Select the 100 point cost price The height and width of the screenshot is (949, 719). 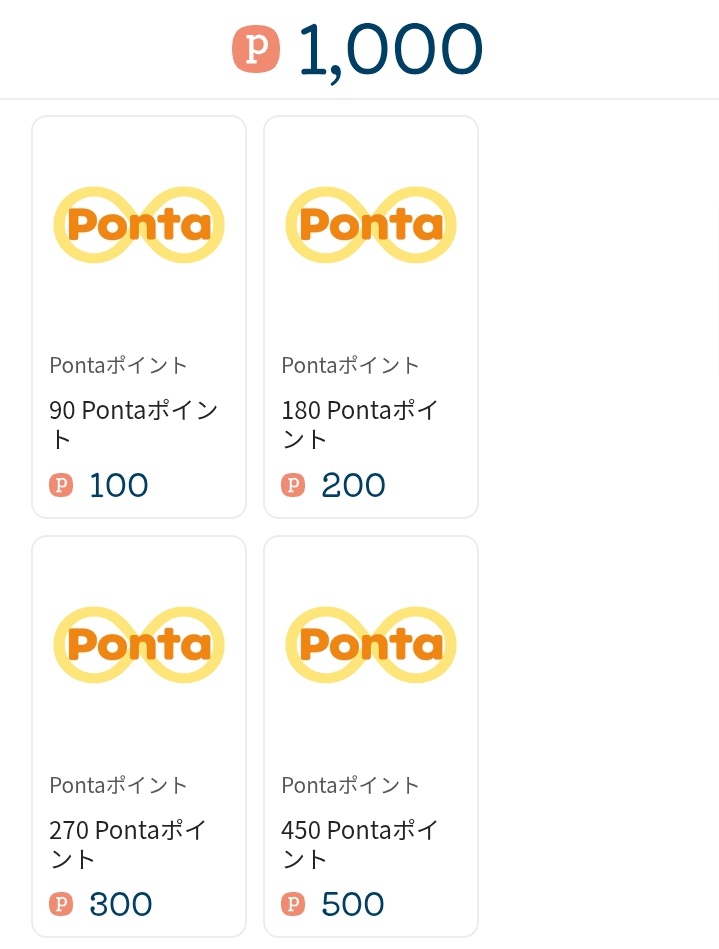tap(119, 486)
